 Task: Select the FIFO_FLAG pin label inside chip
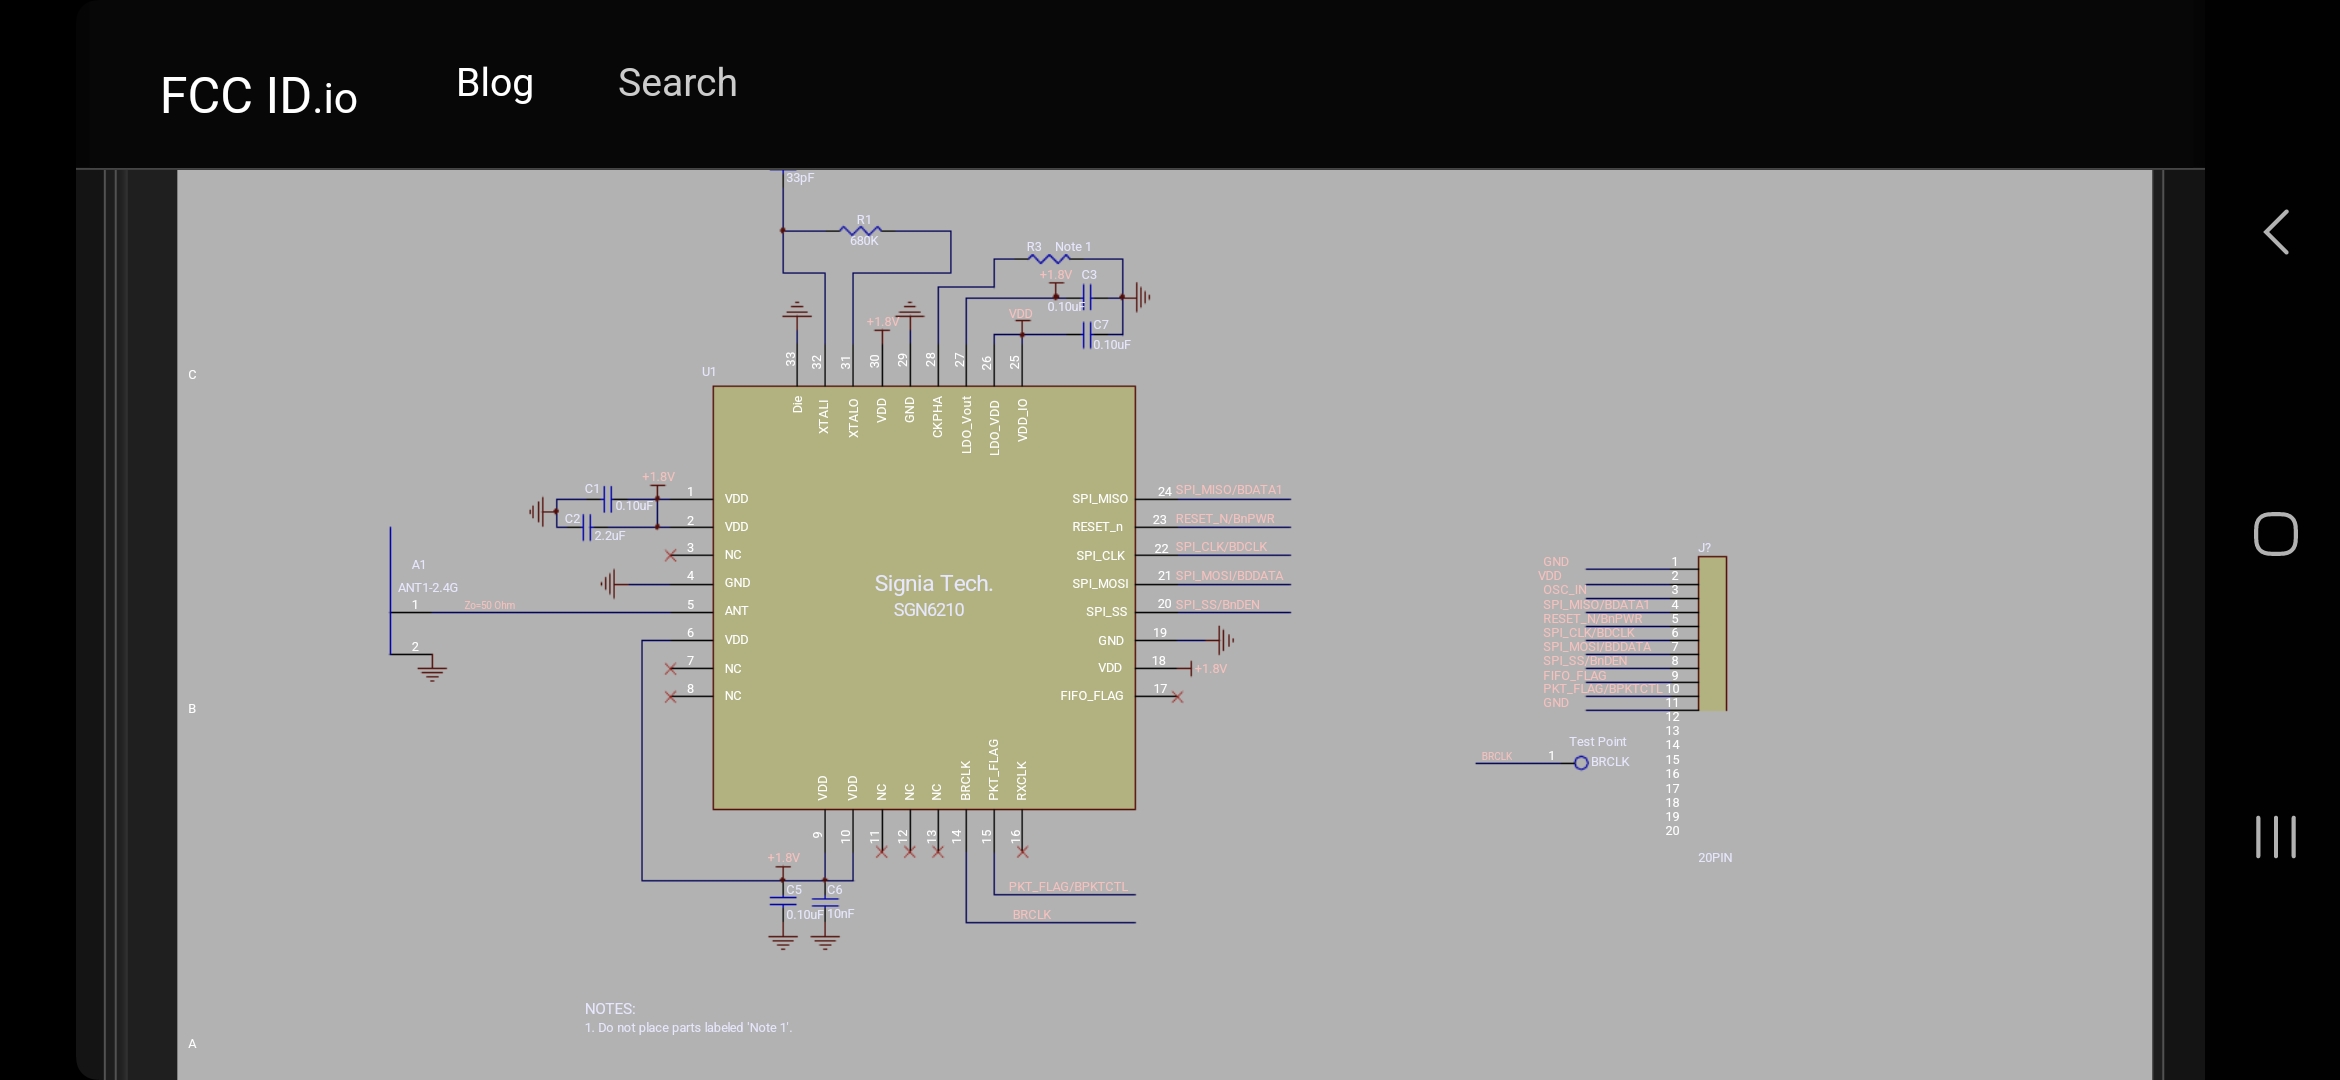pos(1092,696)
